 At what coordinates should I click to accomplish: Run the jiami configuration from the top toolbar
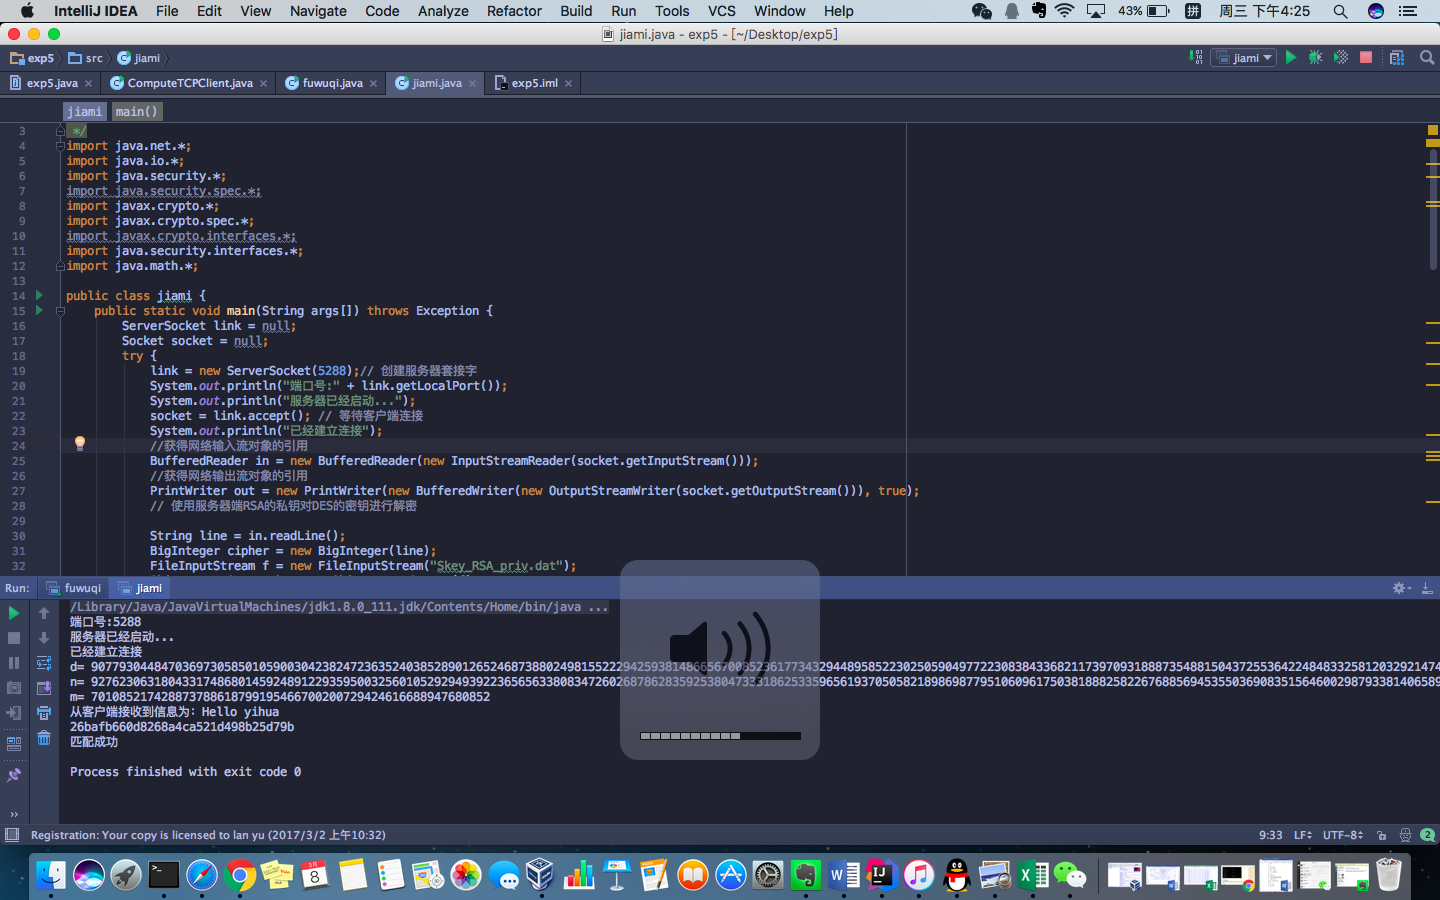[1291, 57]
